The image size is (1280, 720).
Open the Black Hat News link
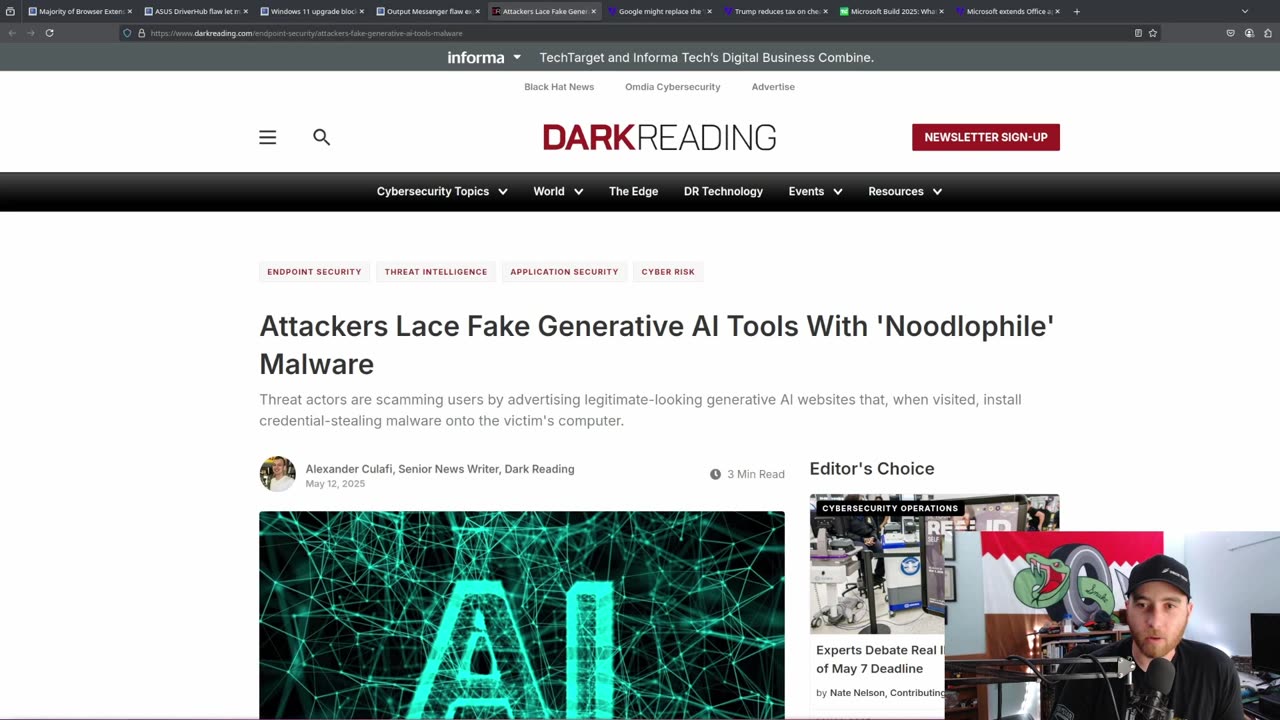[x=559, y=87]
